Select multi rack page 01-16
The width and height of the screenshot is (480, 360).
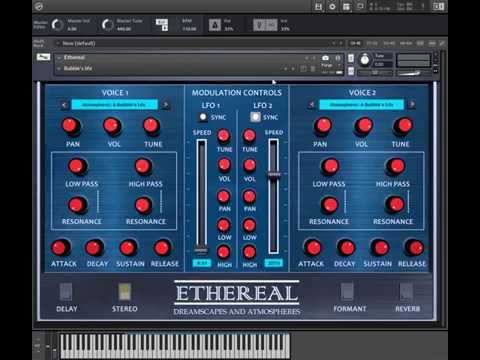(355, 43)
